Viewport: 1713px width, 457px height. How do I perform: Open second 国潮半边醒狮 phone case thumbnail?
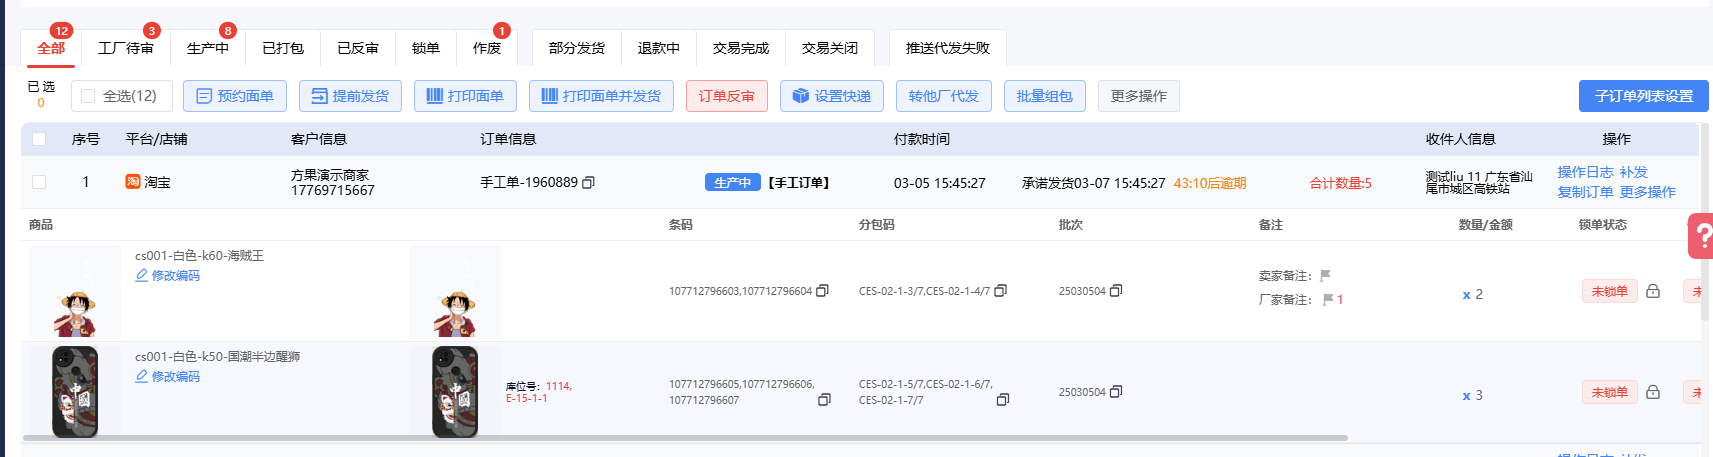455,391
